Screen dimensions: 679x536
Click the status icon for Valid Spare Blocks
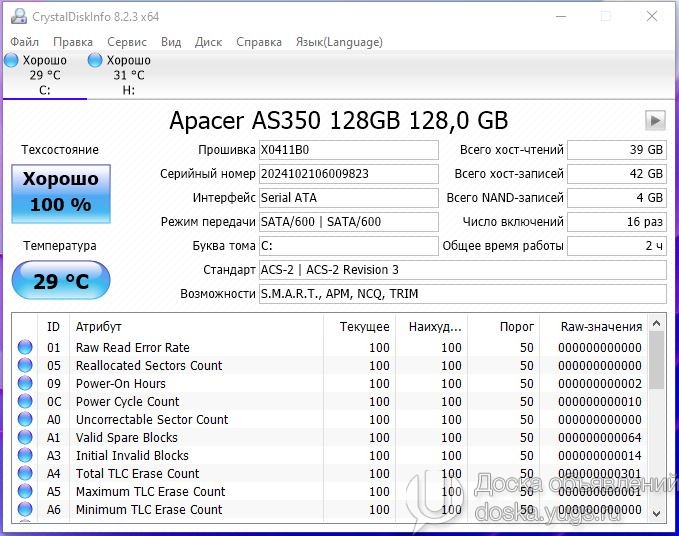[25, 437]
